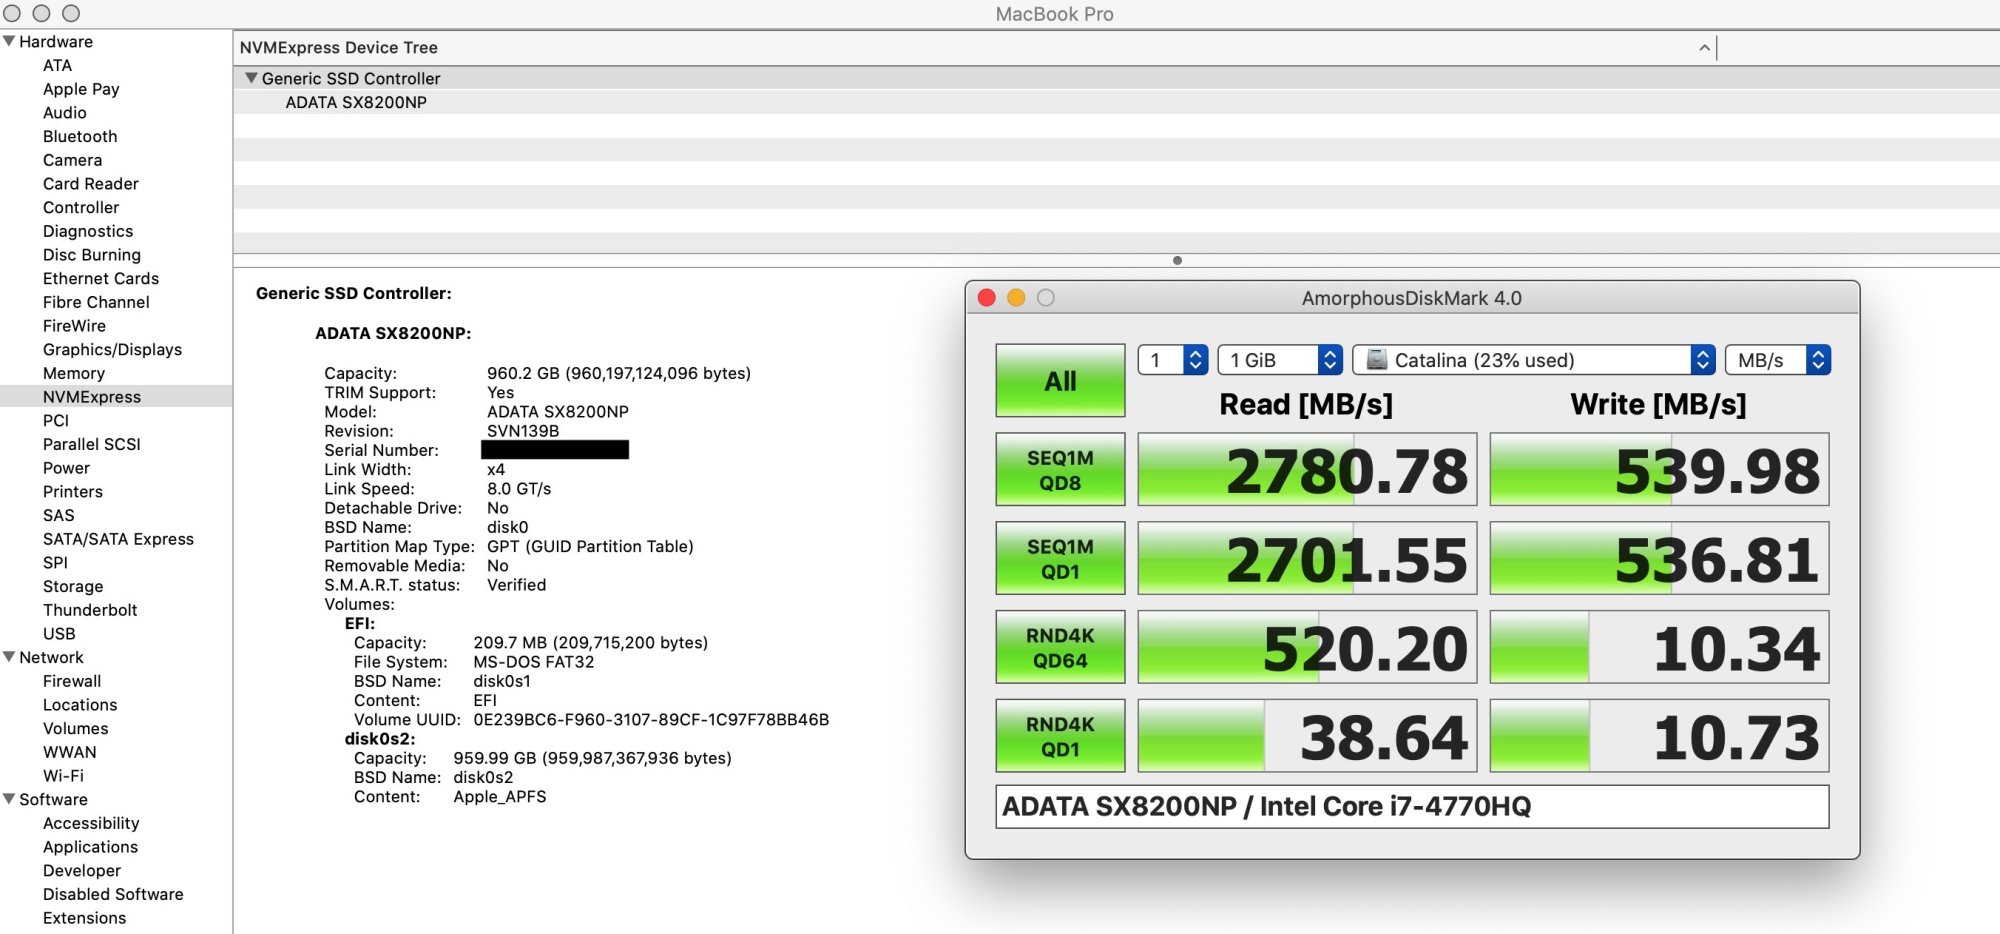
Task: Open Controller in the sidebar
Action: click(80, 207)
